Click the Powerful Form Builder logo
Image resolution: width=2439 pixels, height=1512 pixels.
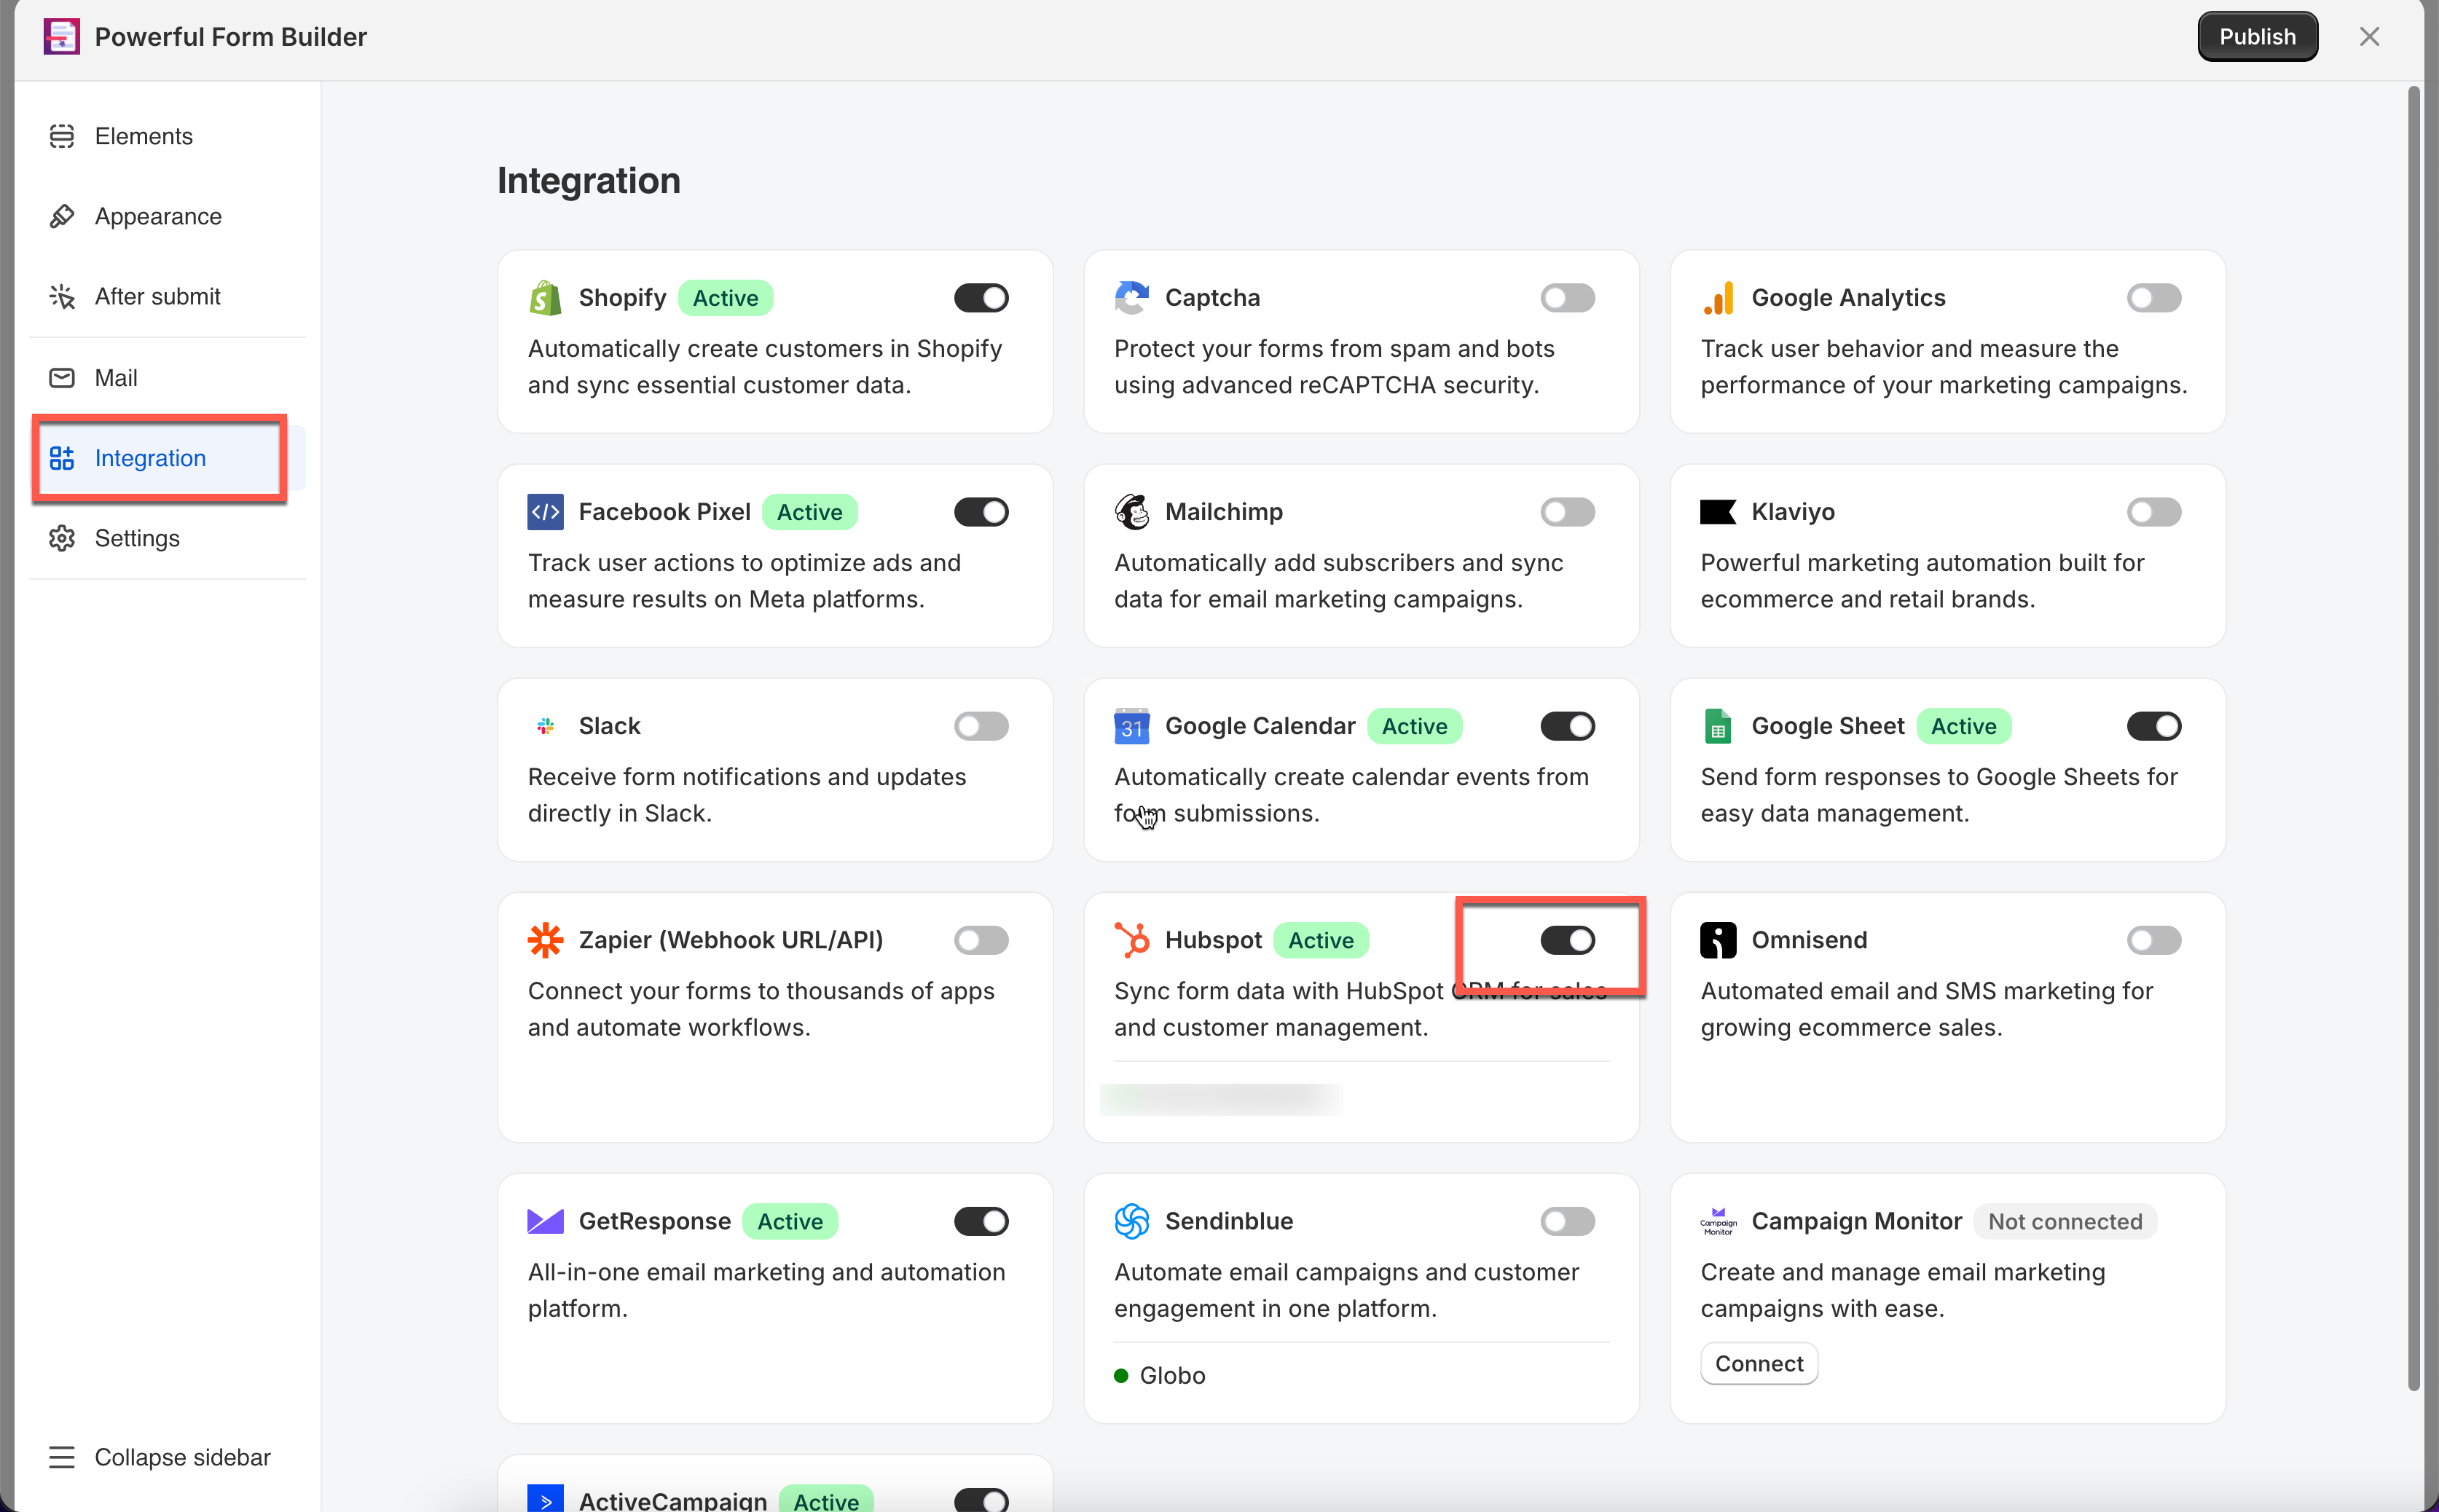point(61,37)
